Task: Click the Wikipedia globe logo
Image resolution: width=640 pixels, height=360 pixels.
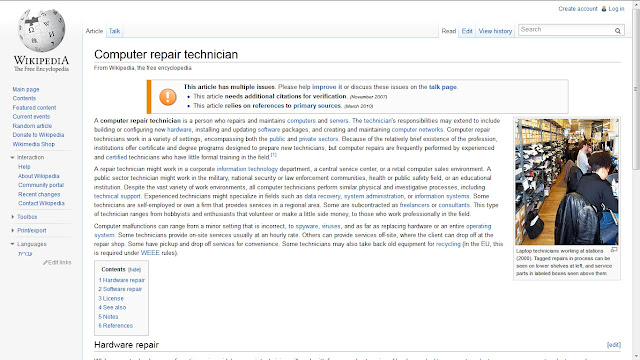Action: 41,31
